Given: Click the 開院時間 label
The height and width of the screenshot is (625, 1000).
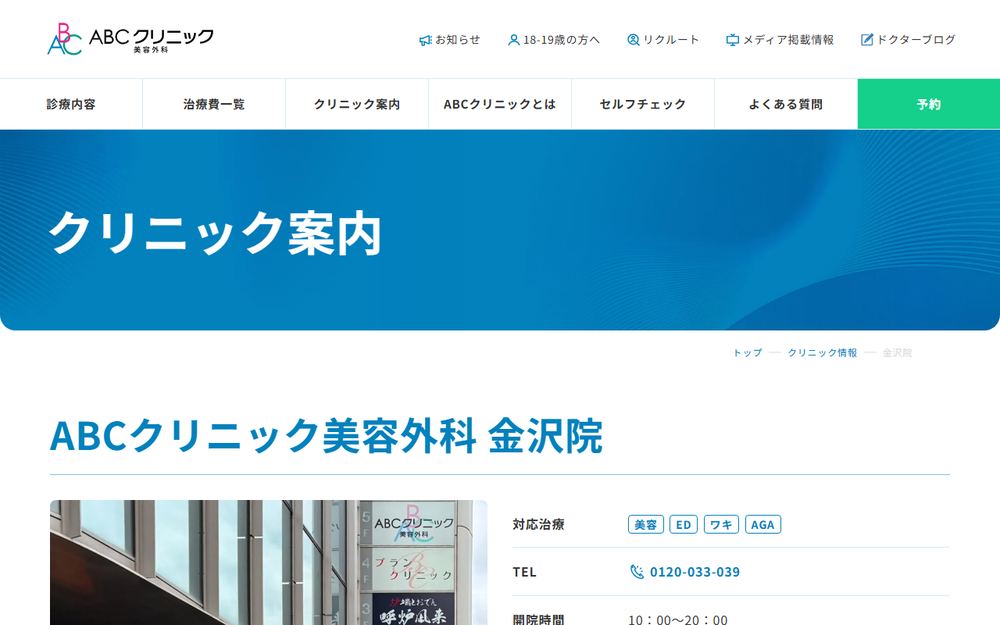Looking at the screenshot, I should tap(538, 619).
